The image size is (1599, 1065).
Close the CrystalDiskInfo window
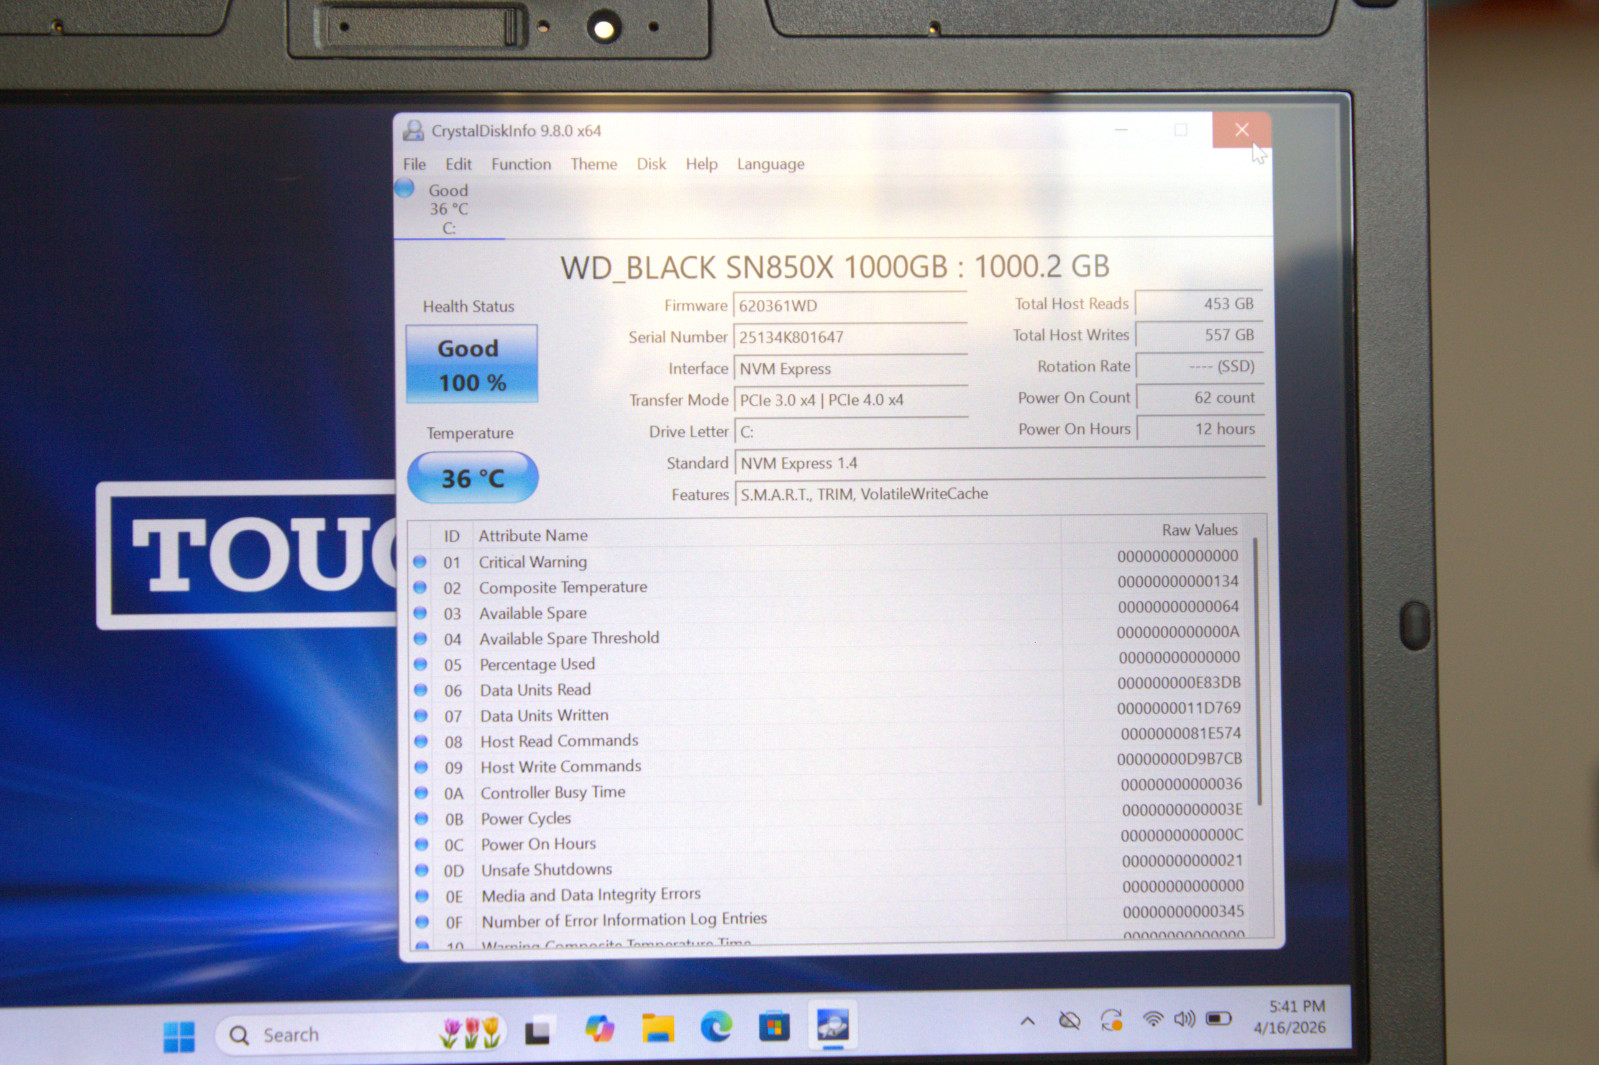(x=1241, y=130)
